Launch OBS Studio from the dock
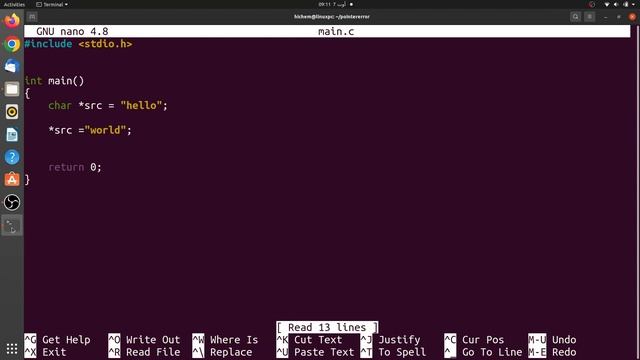 [12, 202]
